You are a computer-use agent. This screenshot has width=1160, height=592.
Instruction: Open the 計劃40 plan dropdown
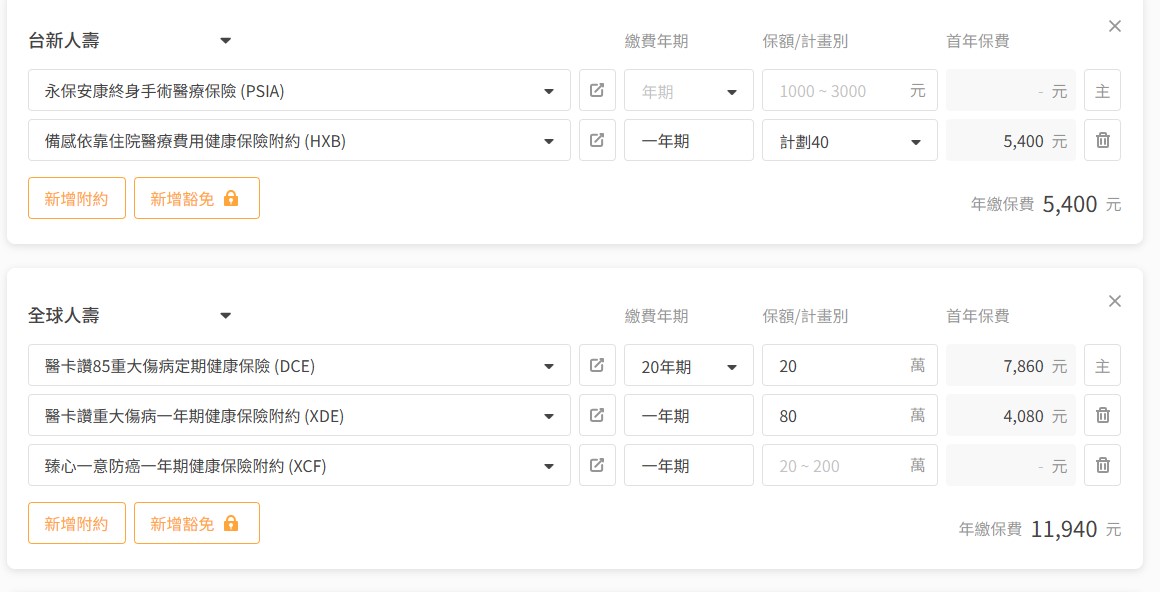849,141
